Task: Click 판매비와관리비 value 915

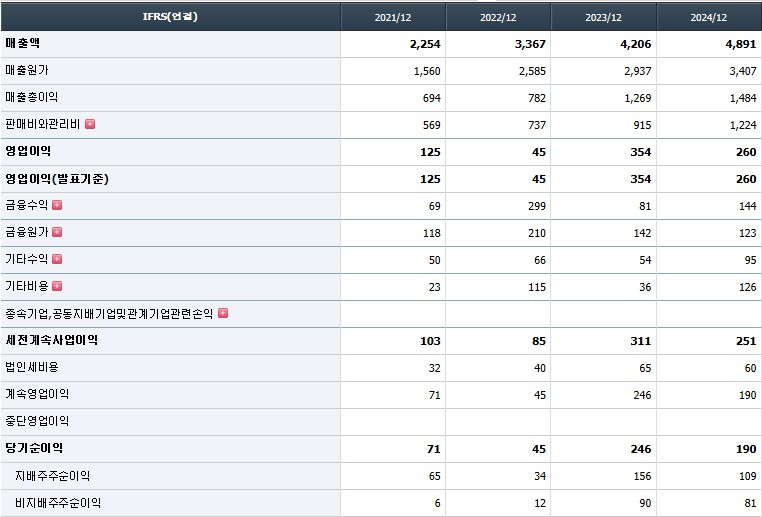Action: pos(642,125)
